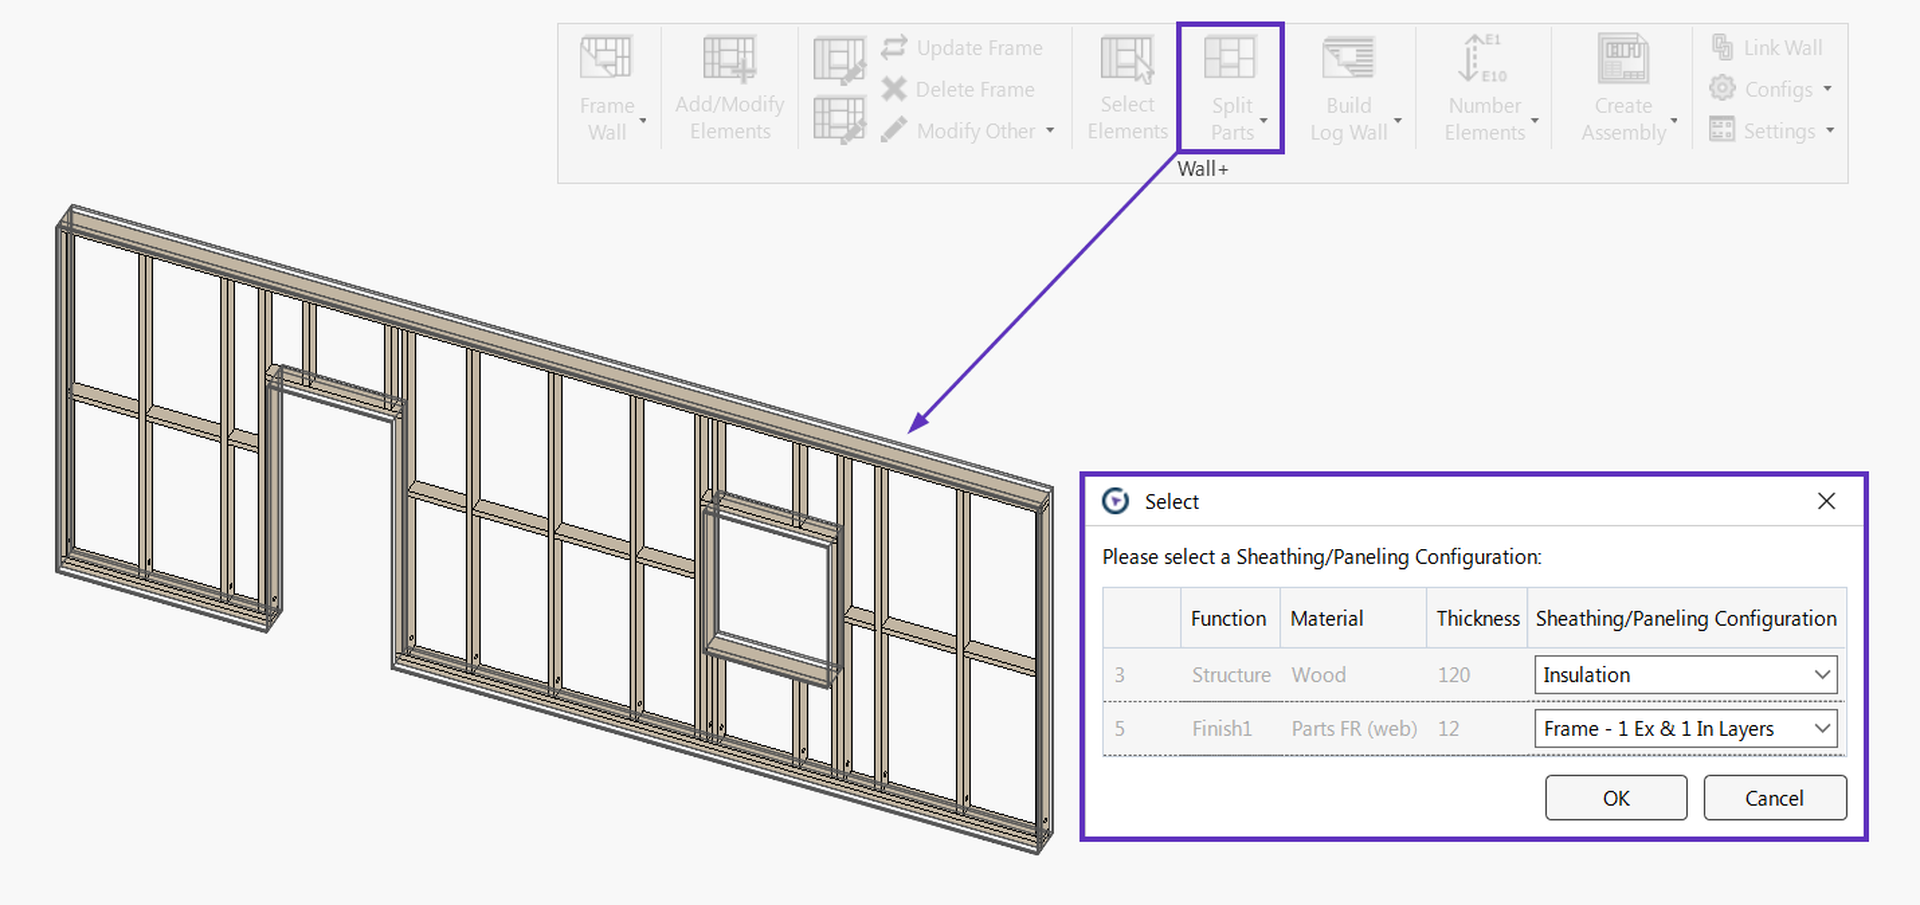The image size is (1920, 905).
Task: Close the Select dialog with the X
Action: [1827, 501]
